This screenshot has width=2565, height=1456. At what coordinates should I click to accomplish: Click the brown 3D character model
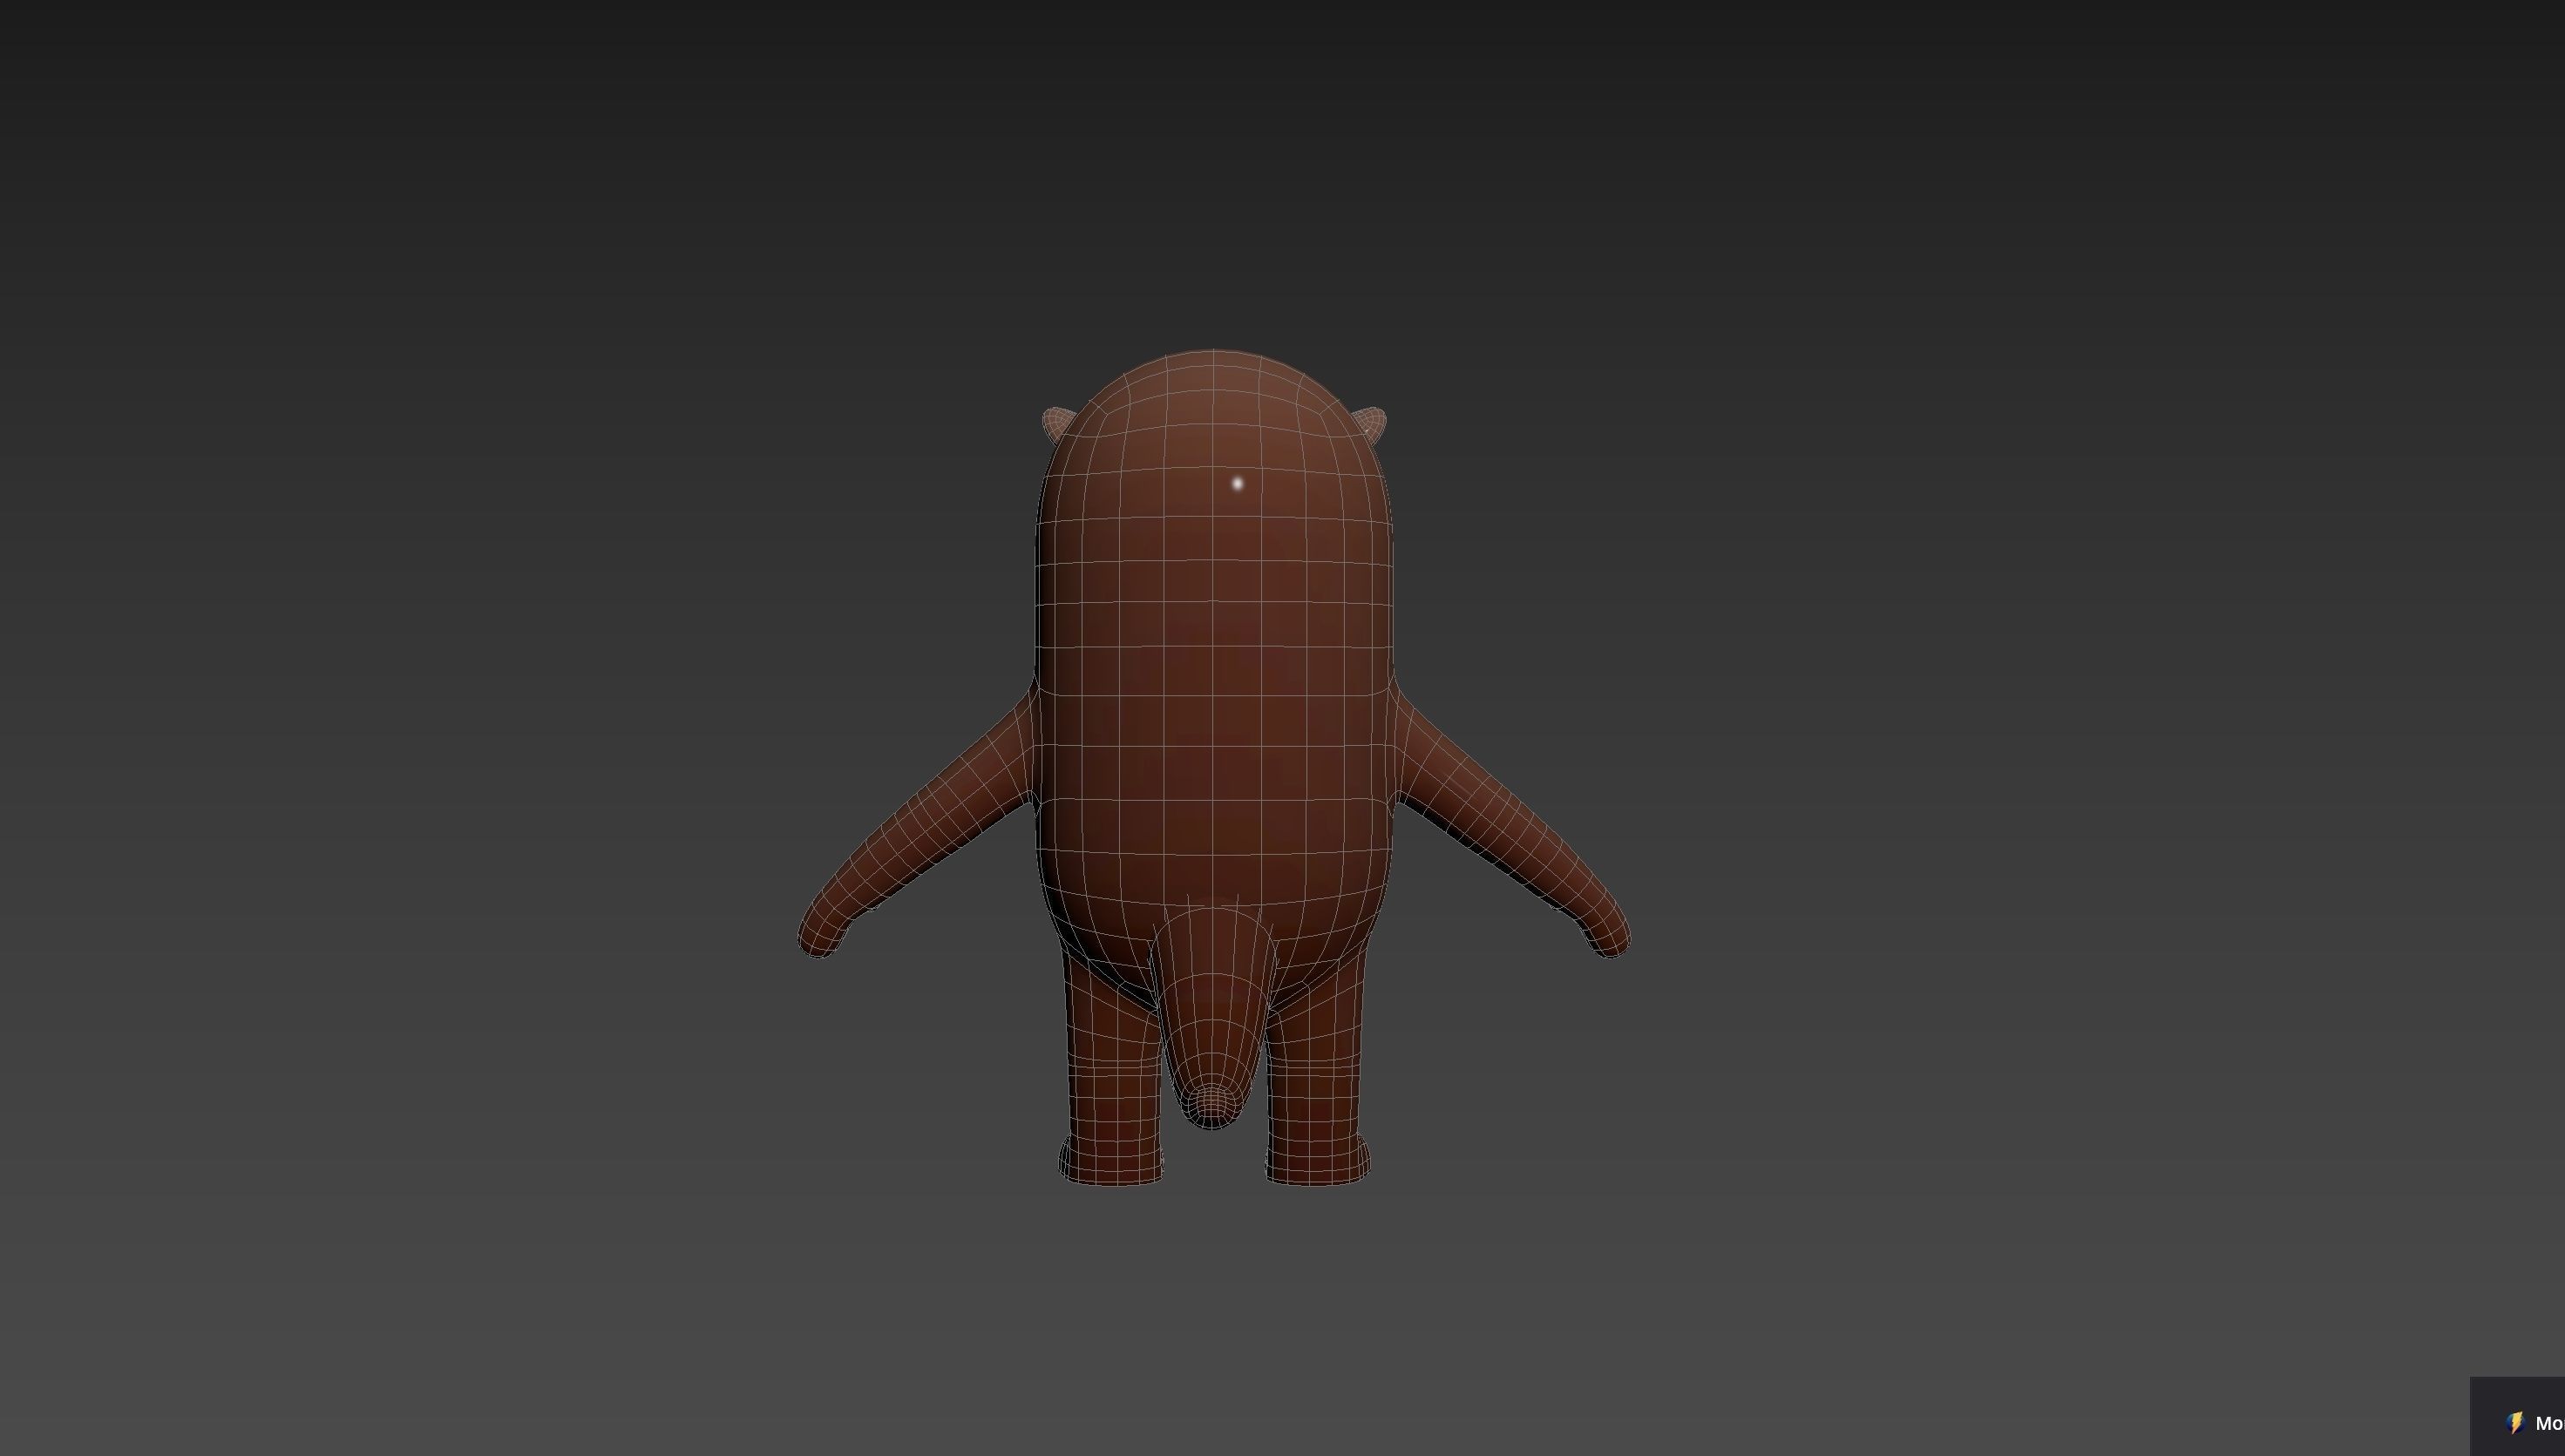coord(1213,767)
